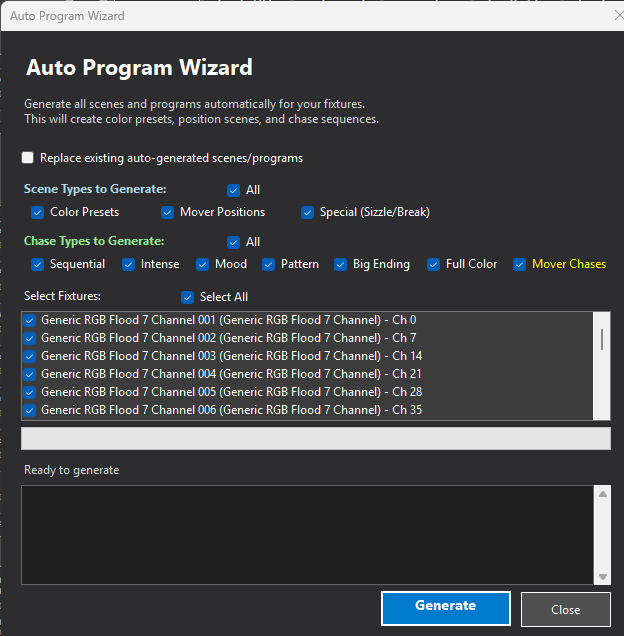Toggle the Chase Types All checkbox
624x636 pixels.
point(233,242)
